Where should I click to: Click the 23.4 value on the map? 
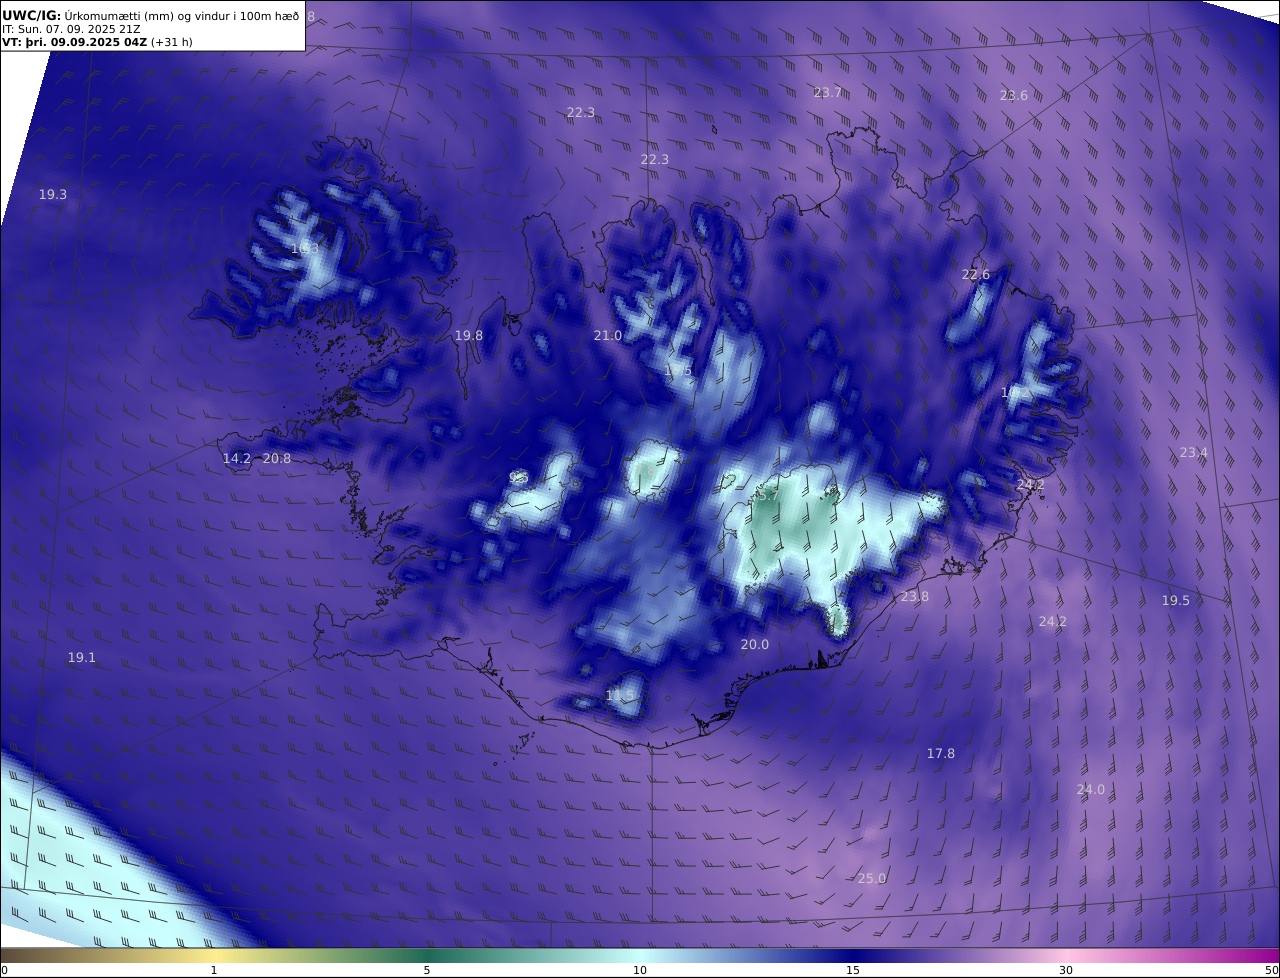tap(1193, 453)
